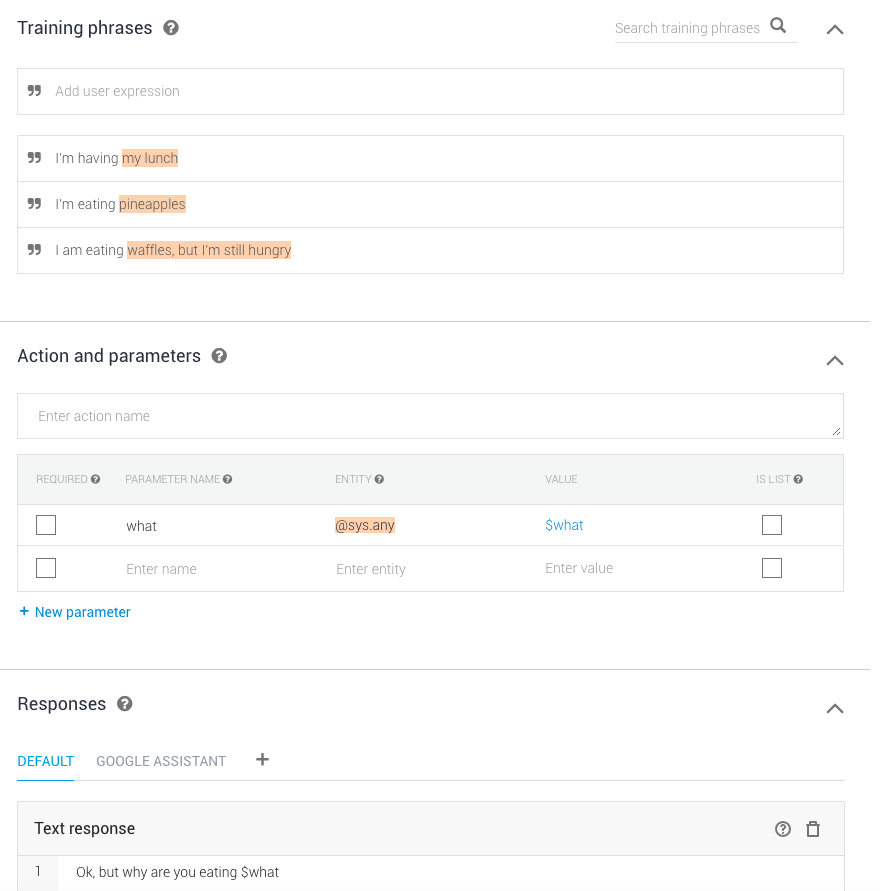The width and height of the screenshot is (880, 891).
Task: Select the Default responses tab
Action: [x=45, y=761]
